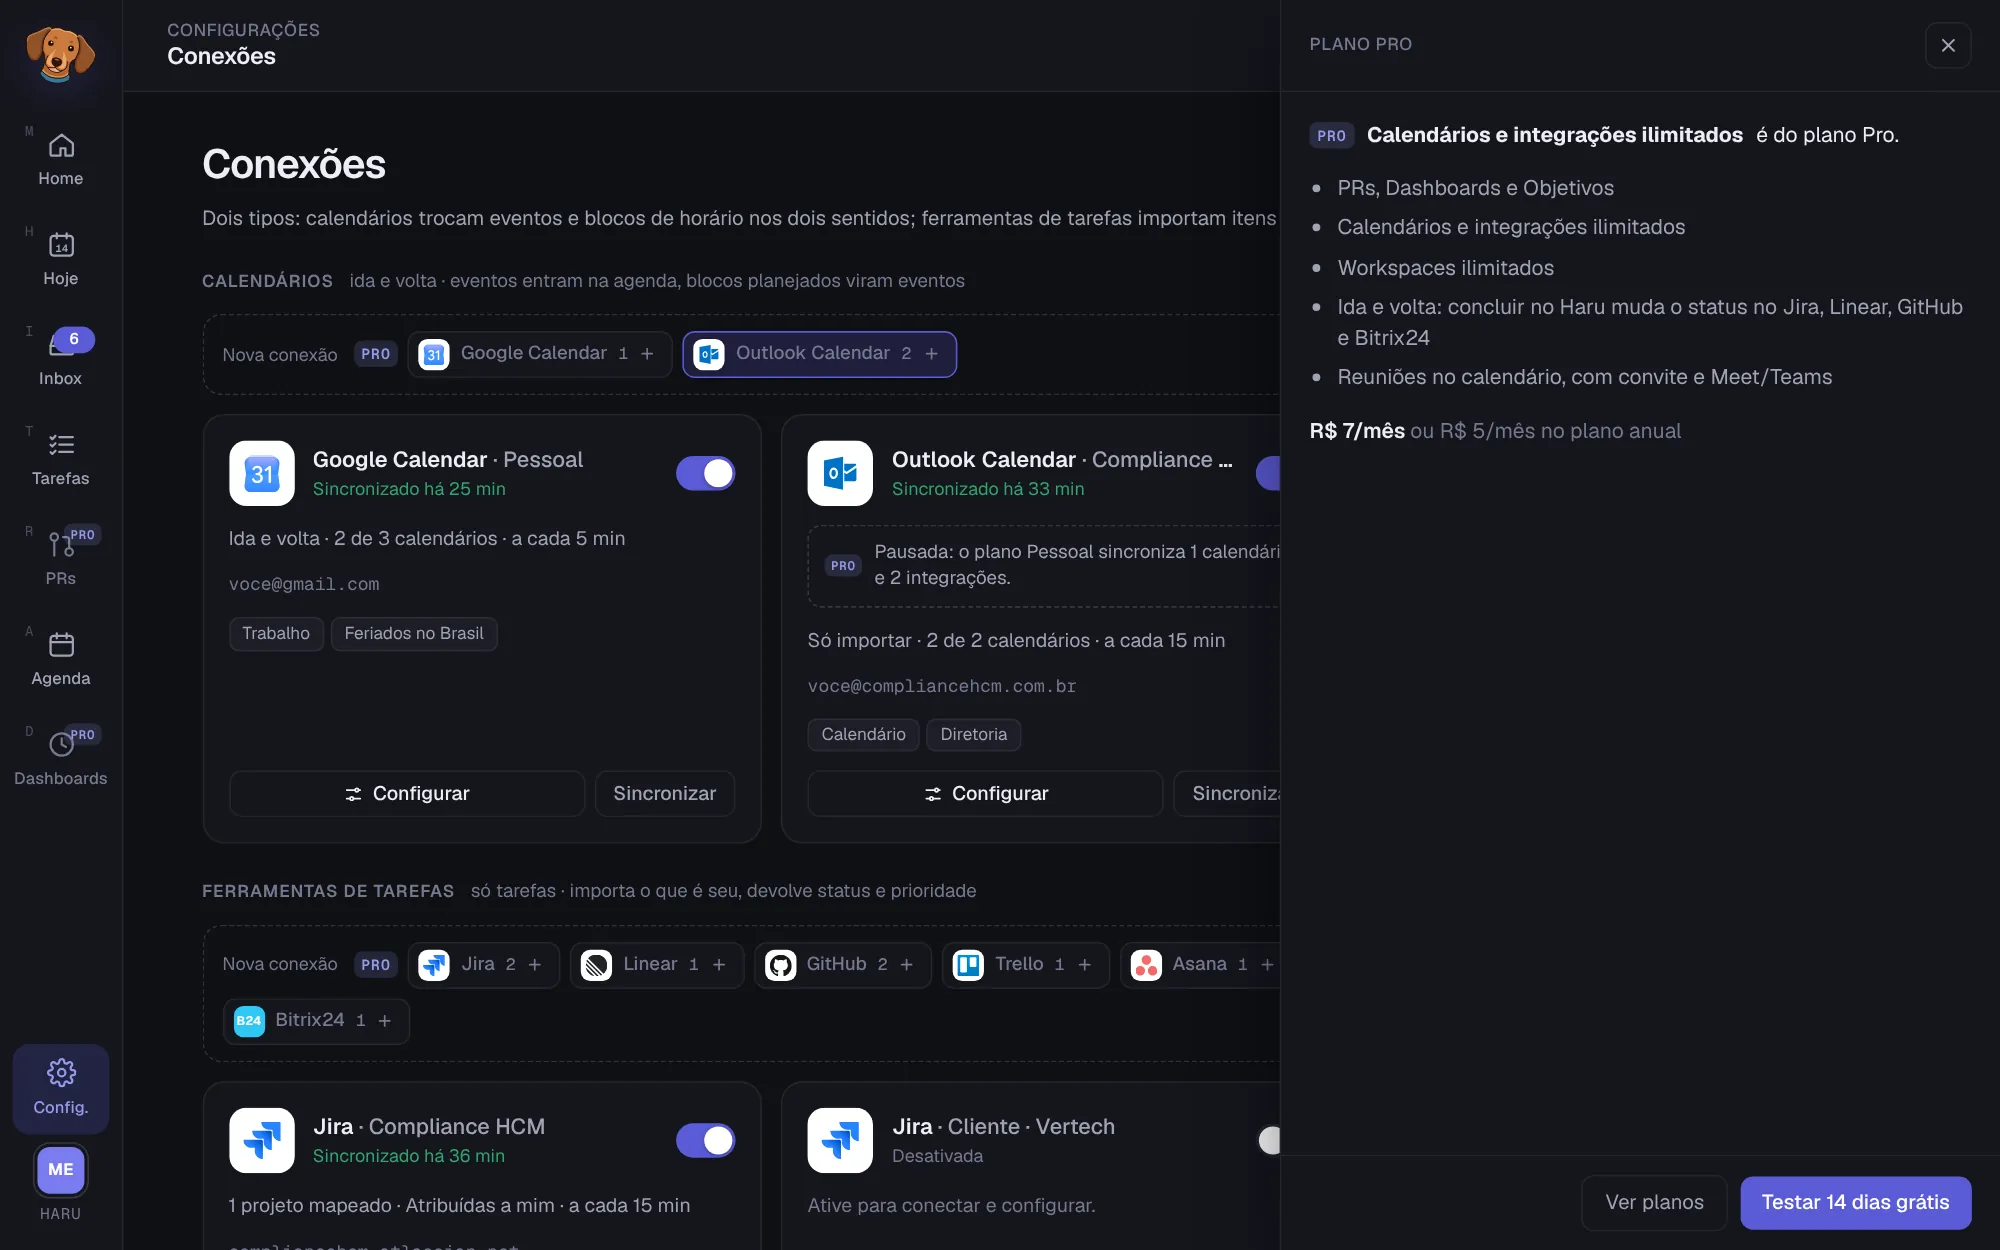
Task: Open the Tarefas list
Action: (60, 460)
